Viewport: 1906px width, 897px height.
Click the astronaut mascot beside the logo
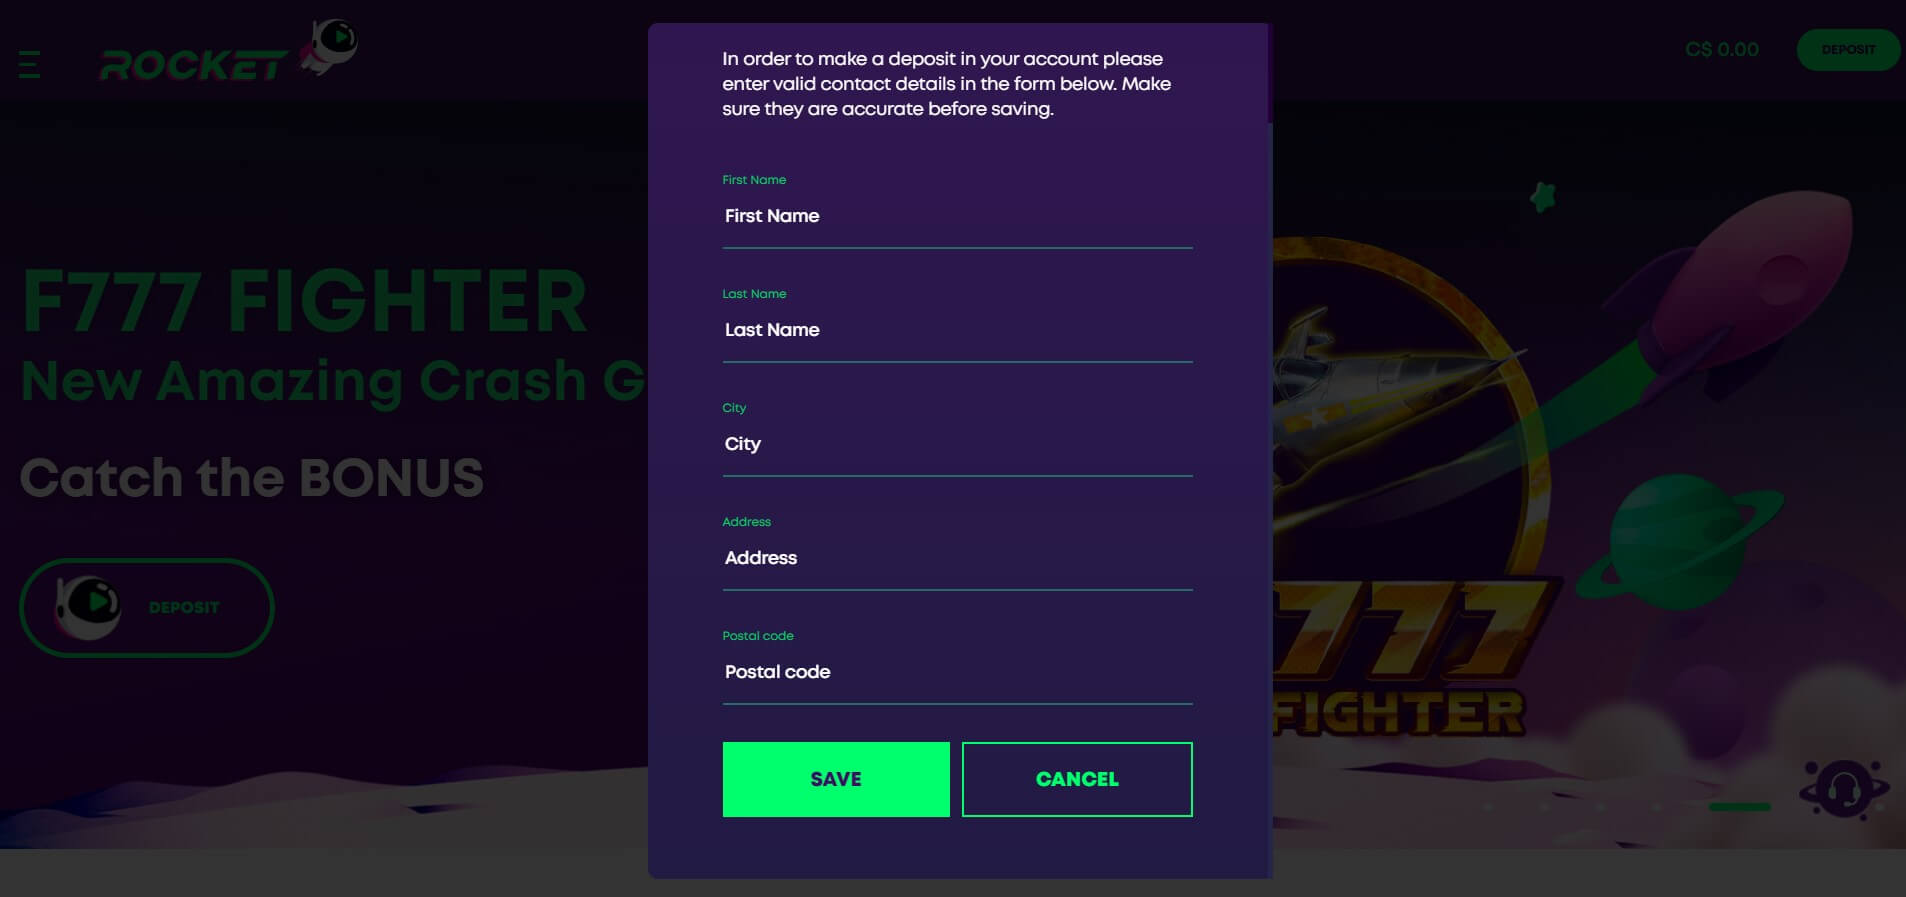pyautogui.click(x=330, y=46)
